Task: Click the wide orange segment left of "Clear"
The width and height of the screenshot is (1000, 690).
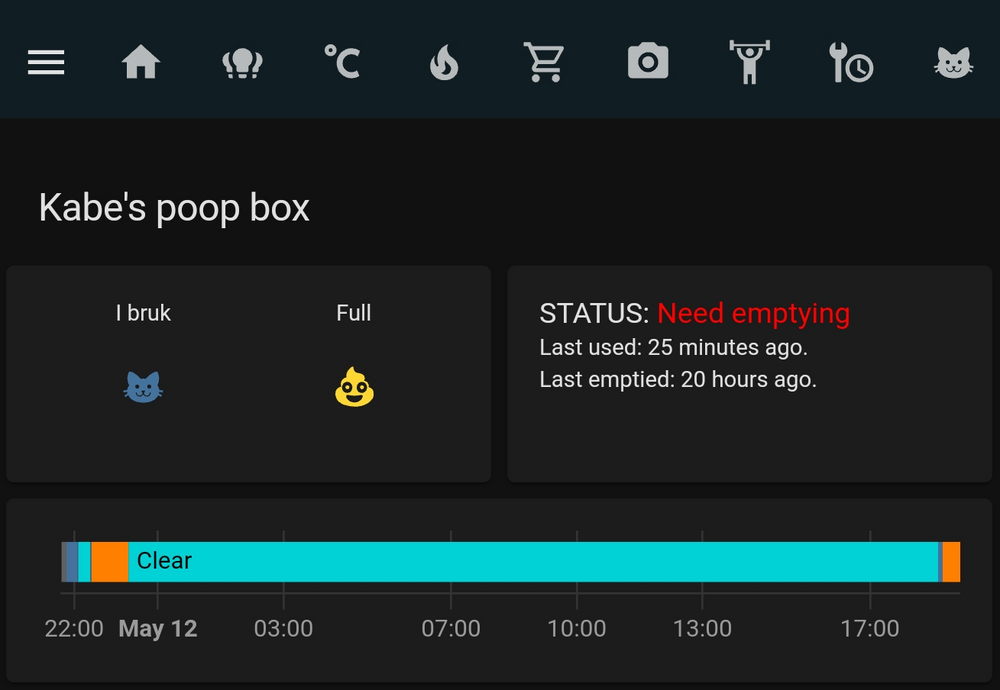Action: (x=110, y=561)
